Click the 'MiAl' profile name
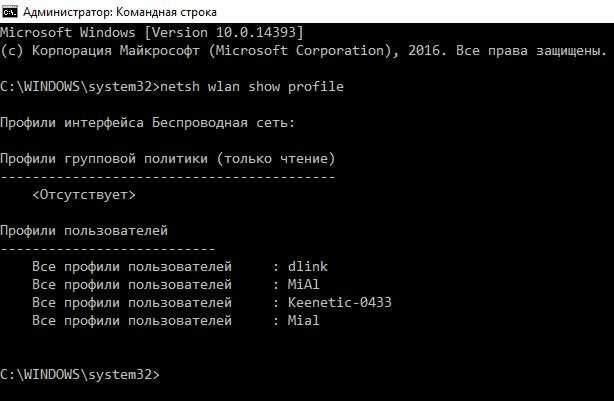 pyautogui.click(x=303, y=285)
